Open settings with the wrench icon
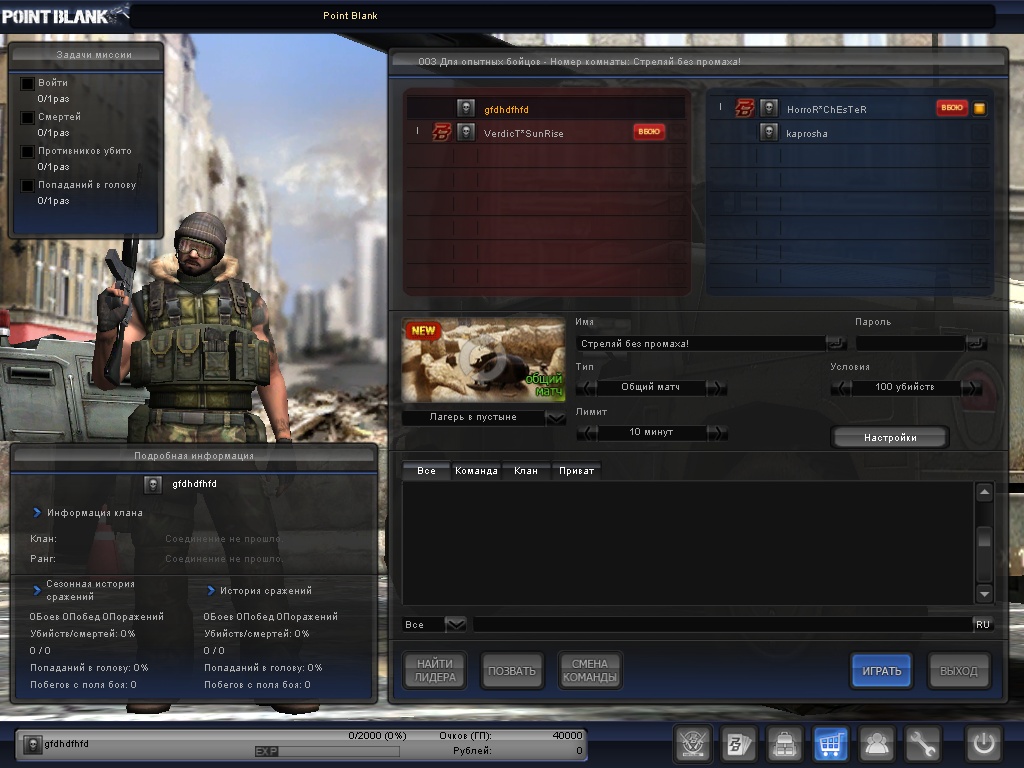Screen dimensions: 1024x768 923,744
